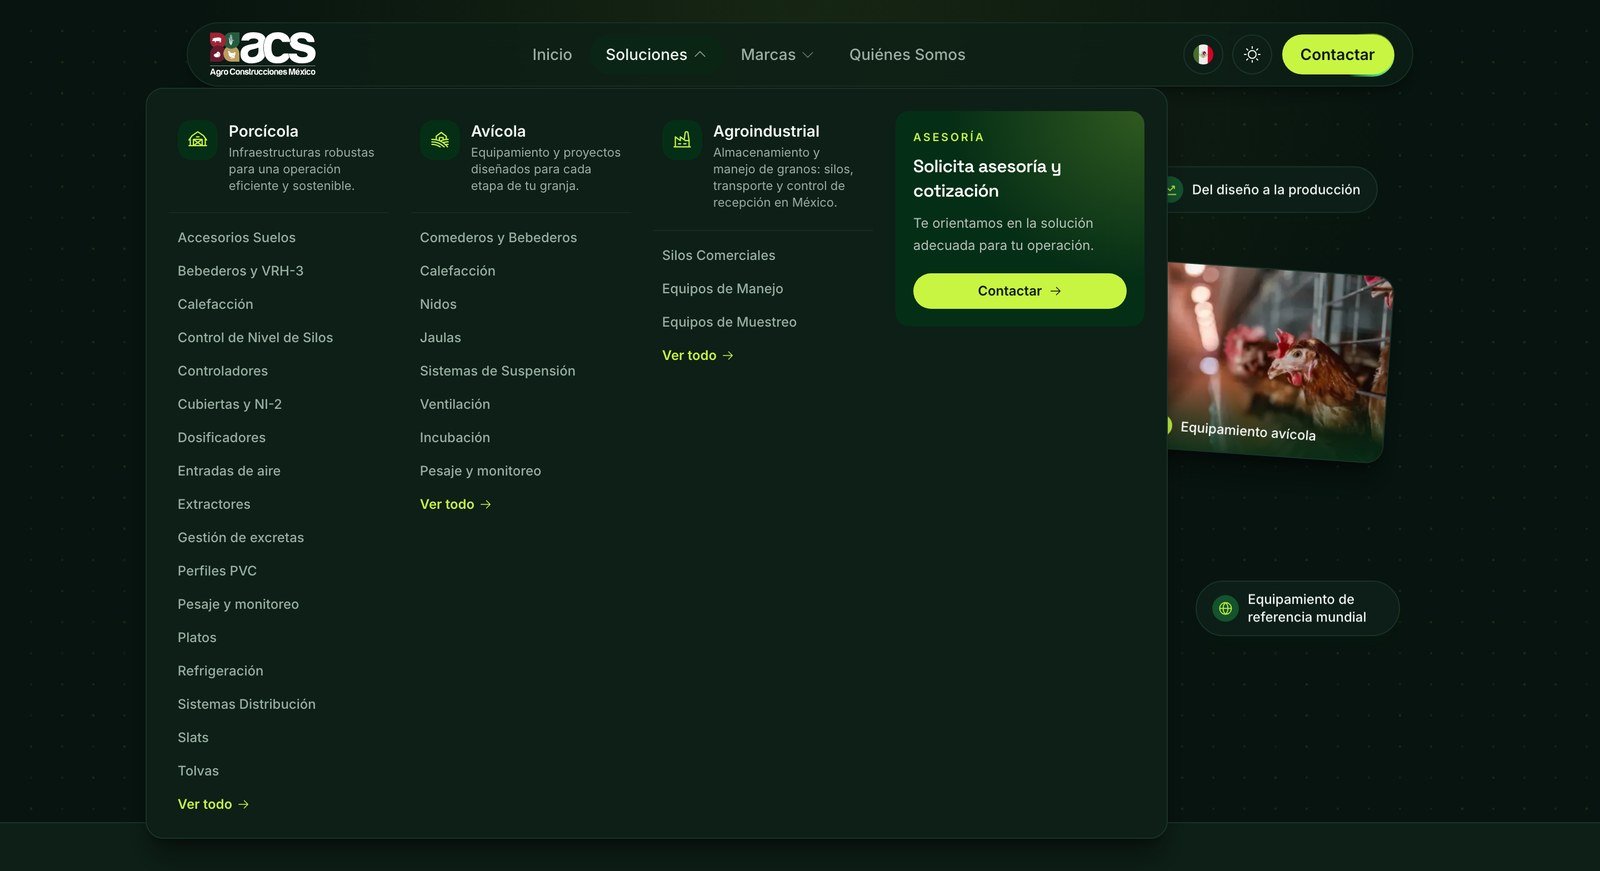1600x871 pixels.
Task: Open Entradas de aire
Action: [229, 471]
